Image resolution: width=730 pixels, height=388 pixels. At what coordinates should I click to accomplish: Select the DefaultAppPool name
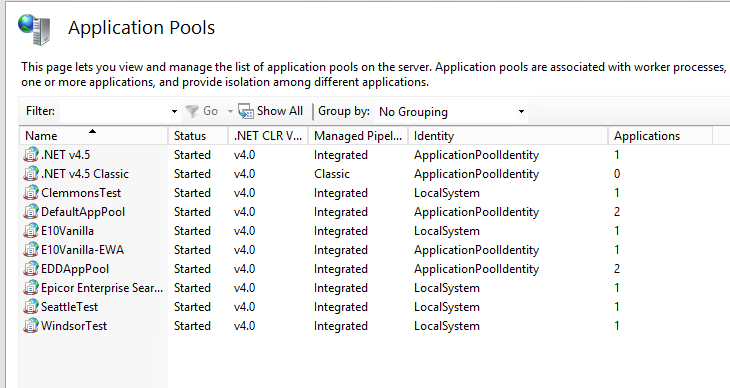[x=83, y=212]
